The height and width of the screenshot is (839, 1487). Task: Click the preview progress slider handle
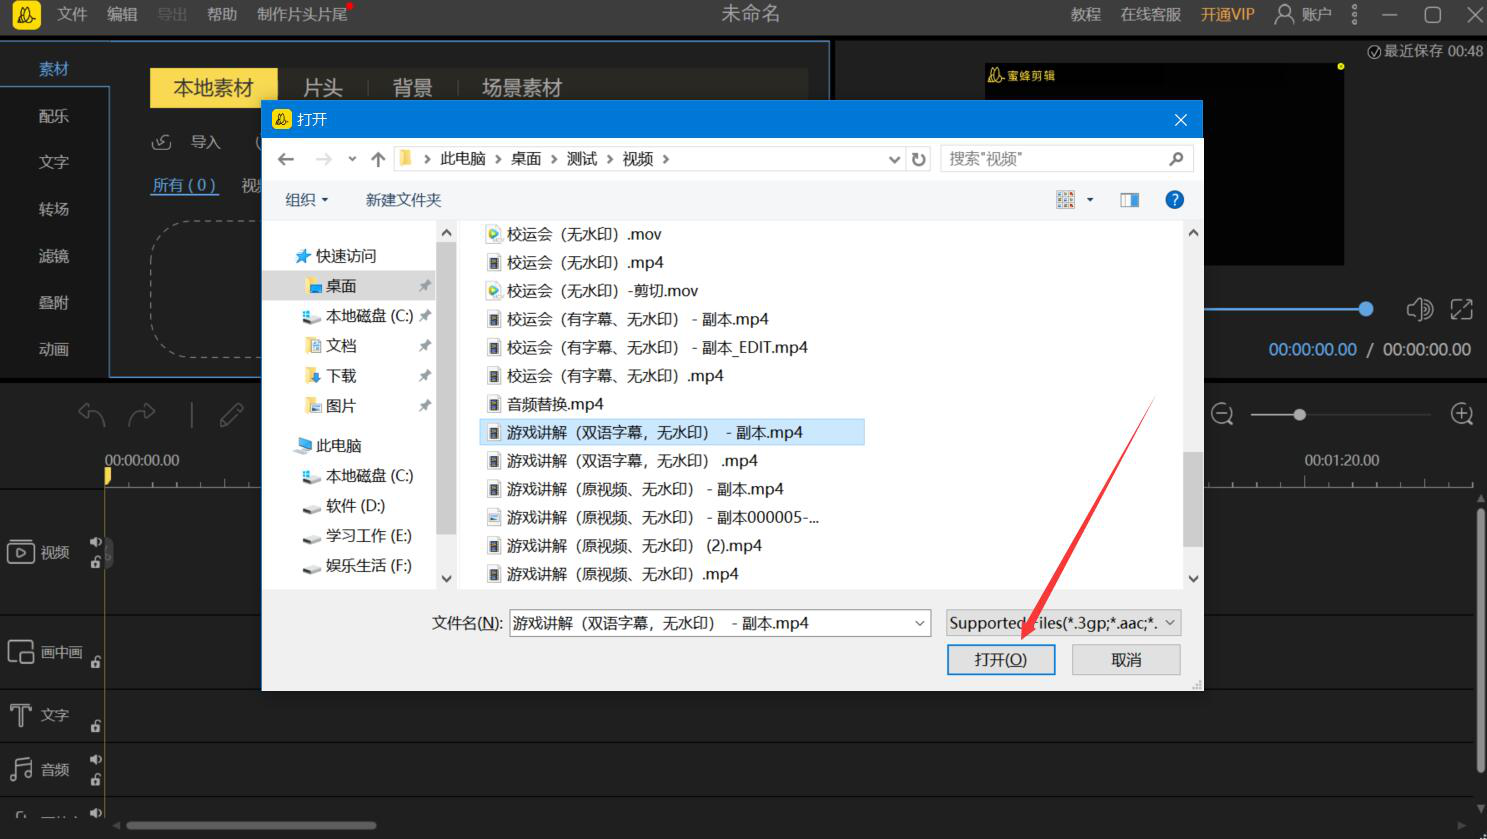click(x=1366, y=309)
